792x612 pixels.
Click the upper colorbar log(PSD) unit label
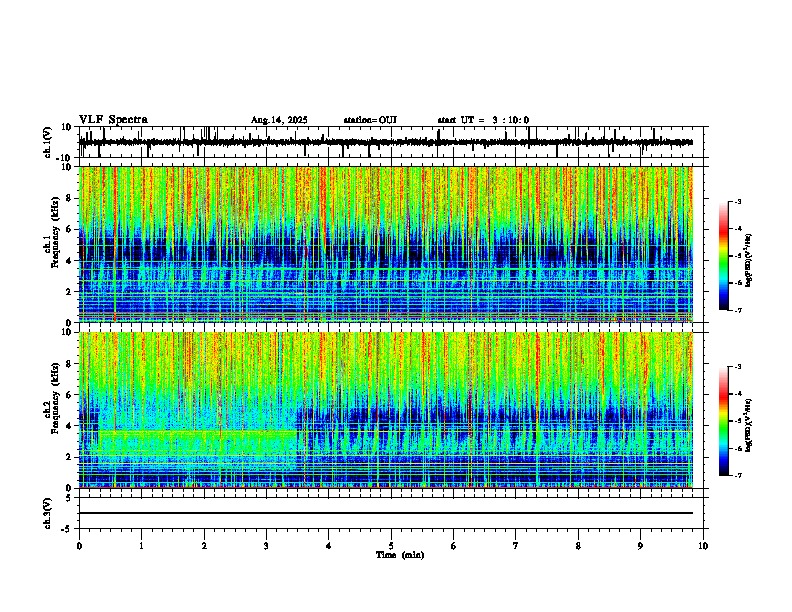(749, 261)
